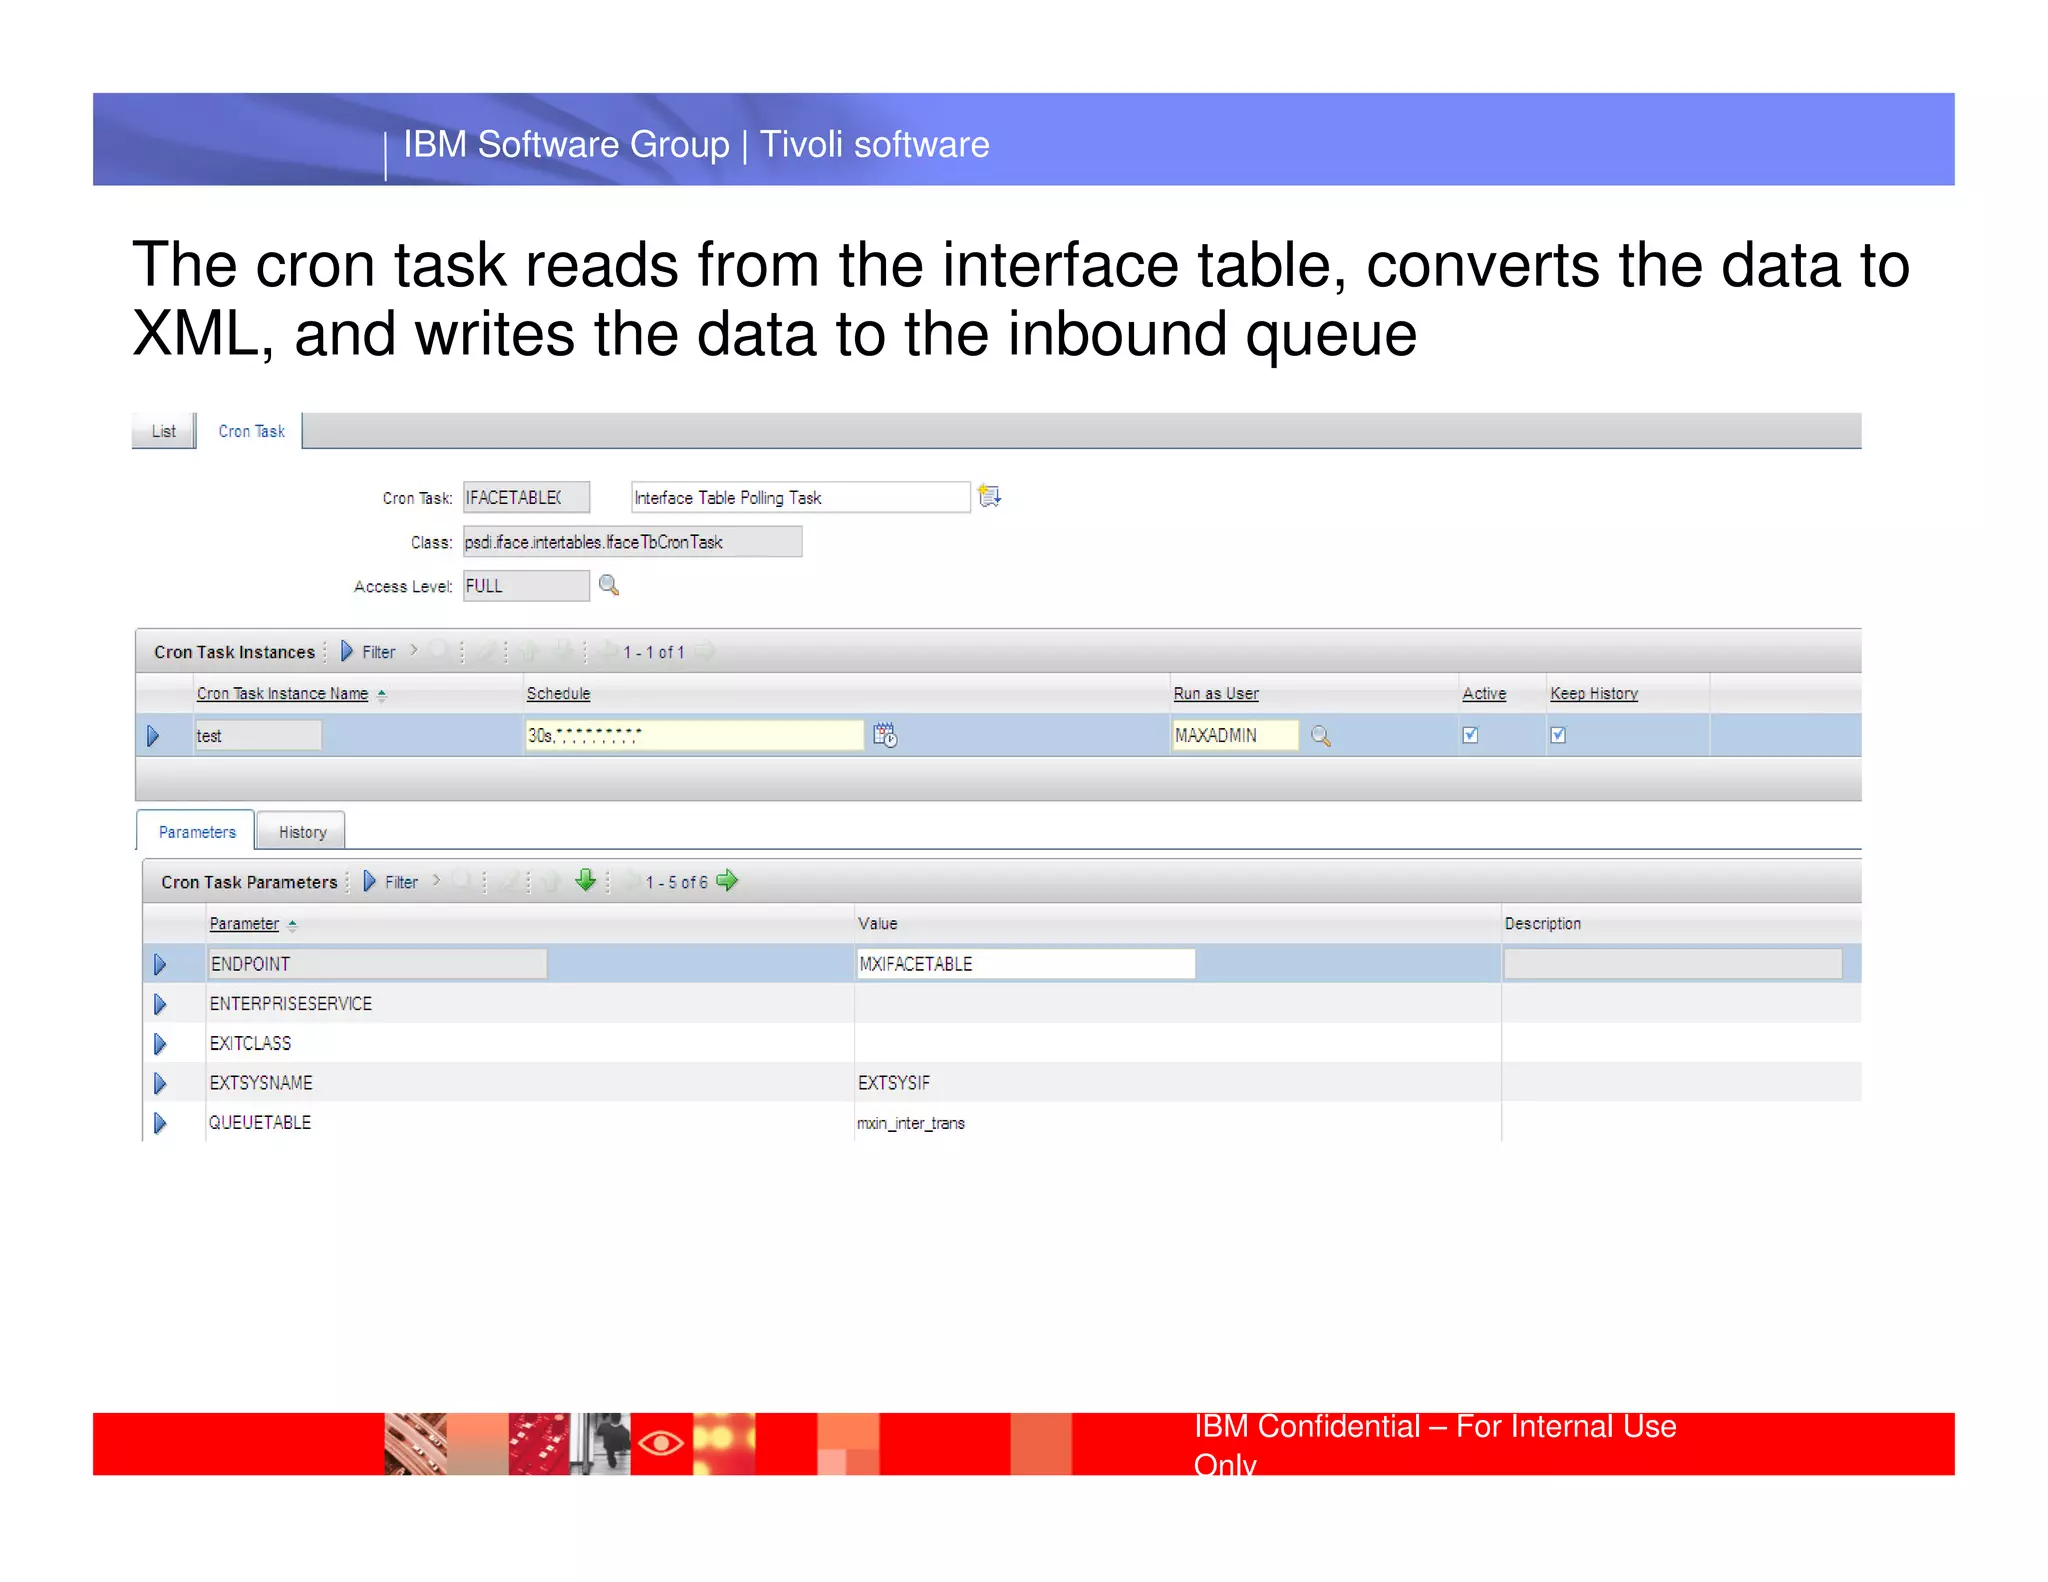This screenshot has width=2048, height=1582.
Task: Click the 1 - 5 of 6 page indicator
Action: pos(677,882)
